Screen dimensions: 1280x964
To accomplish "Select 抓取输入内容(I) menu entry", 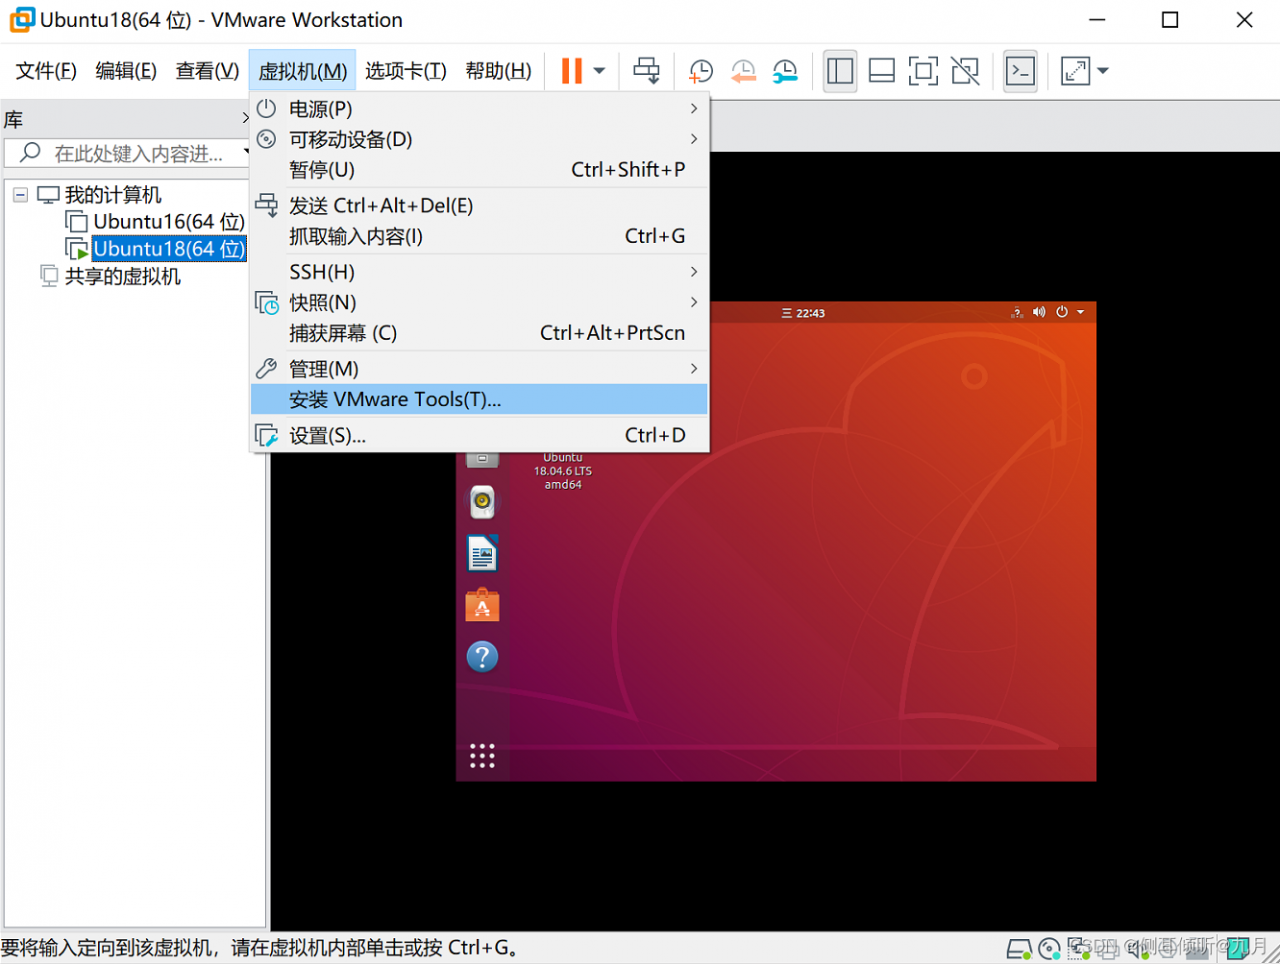I will (479, 236).
